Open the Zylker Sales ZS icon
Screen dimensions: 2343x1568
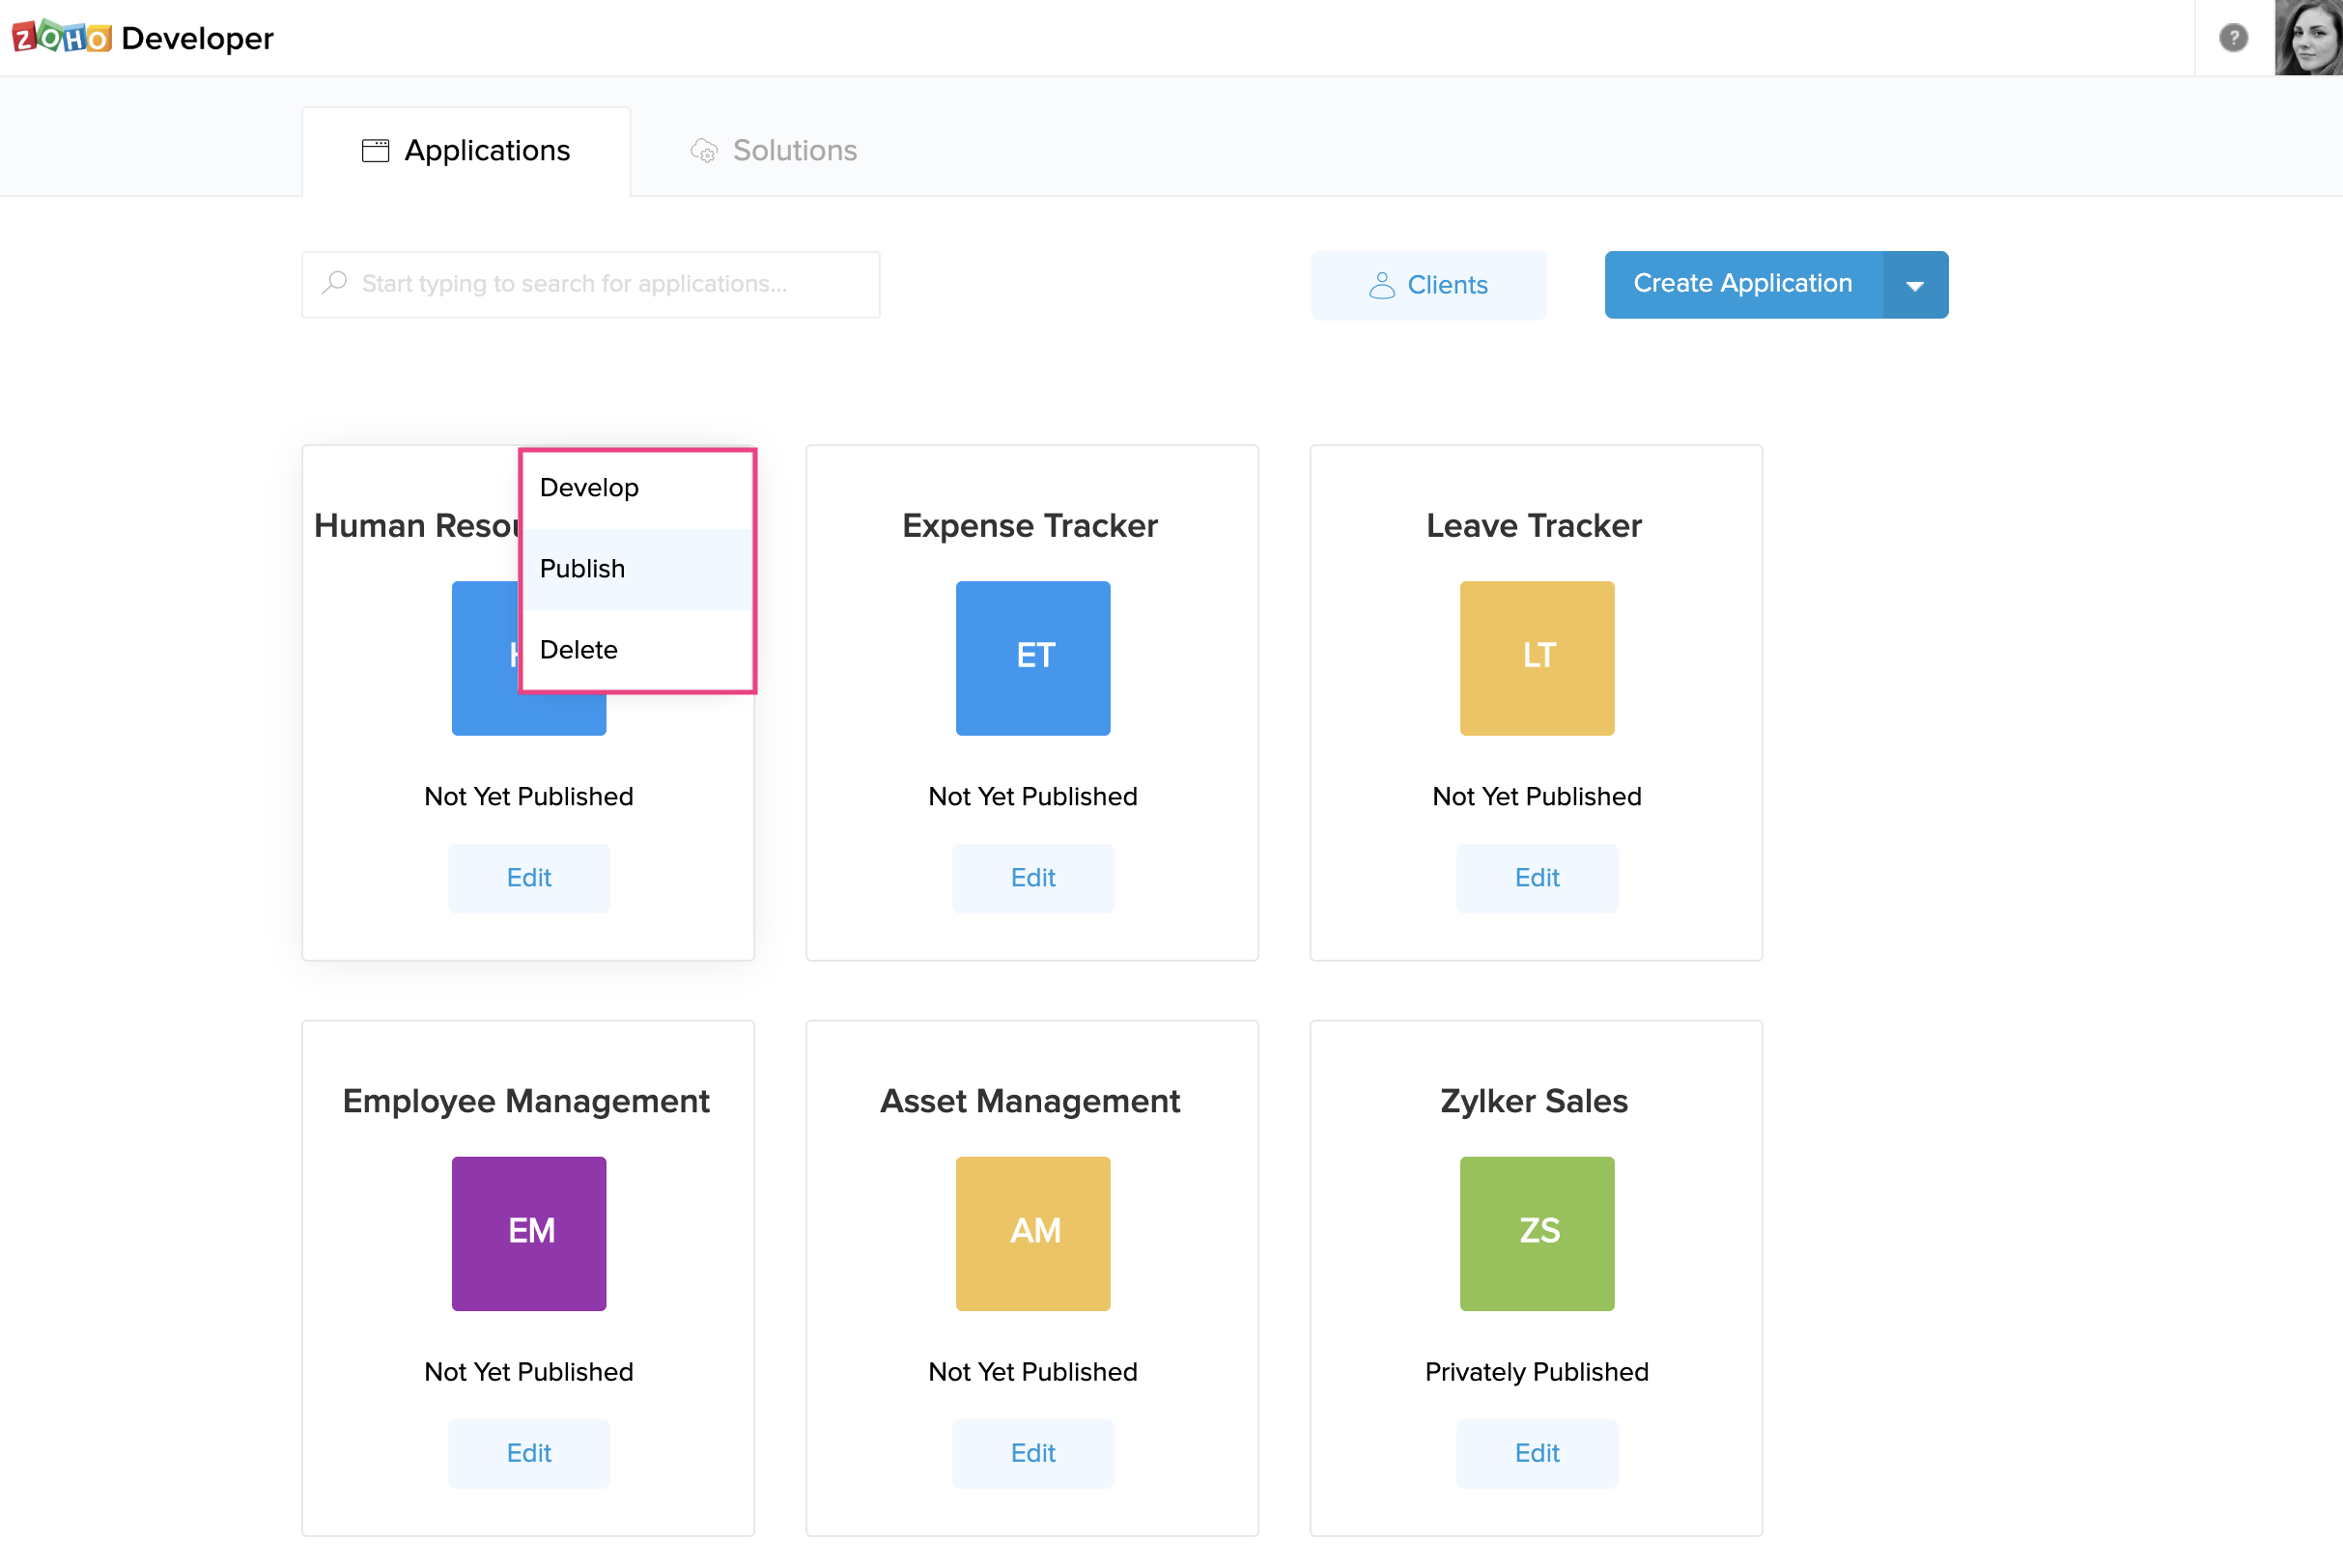[x=1536, y=1233]
